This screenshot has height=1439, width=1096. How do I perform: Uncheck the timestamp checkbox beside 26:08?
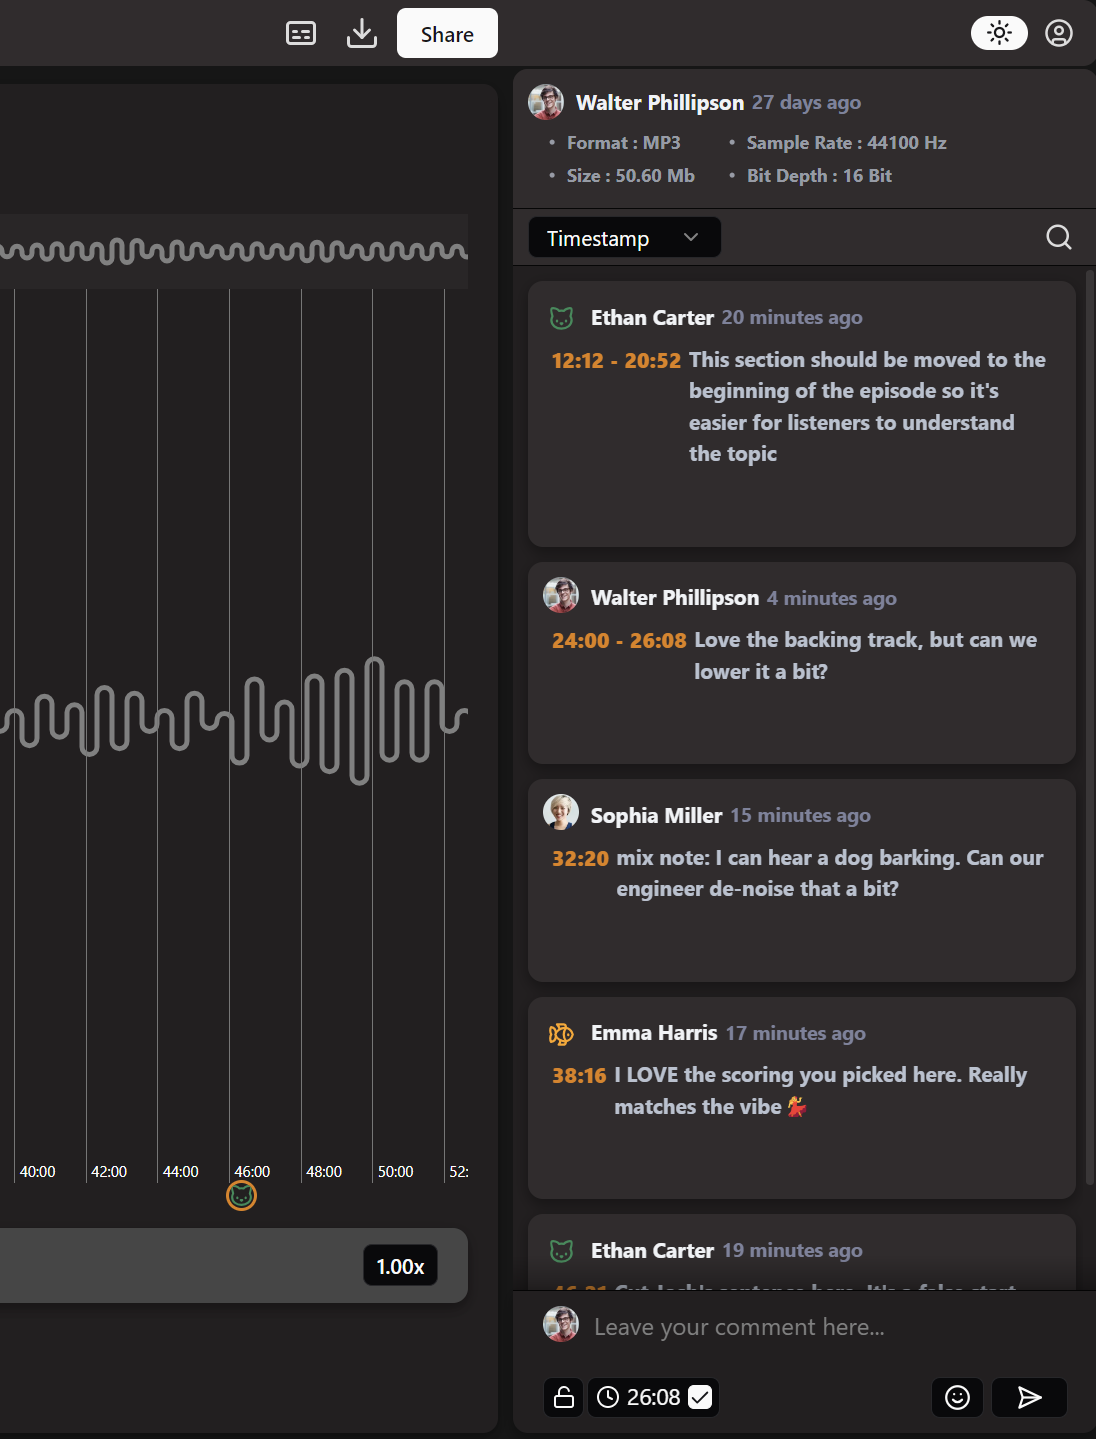[700, 1397]
